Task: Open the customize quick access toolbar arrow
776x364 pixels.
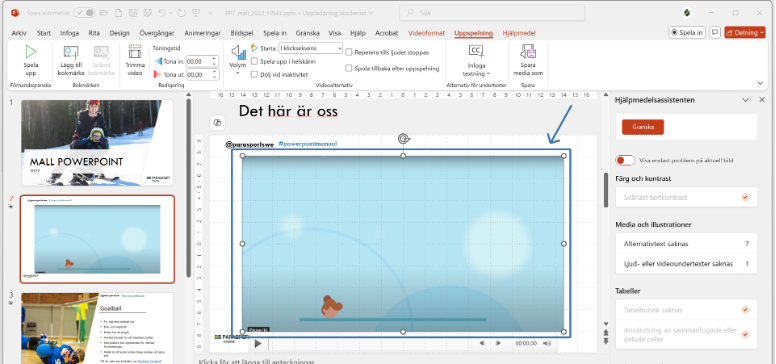Action: (210, 13)
